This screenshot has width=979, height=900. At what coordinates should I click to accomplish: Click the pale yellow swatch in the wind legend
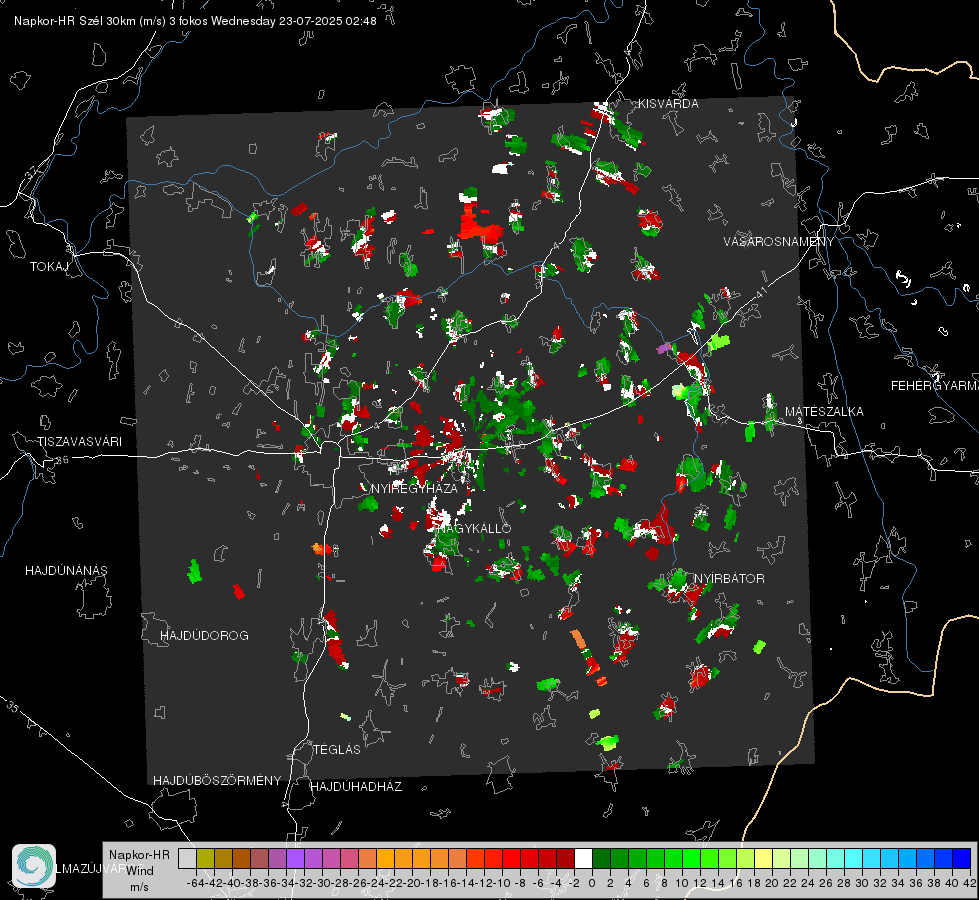pos(764,858)
